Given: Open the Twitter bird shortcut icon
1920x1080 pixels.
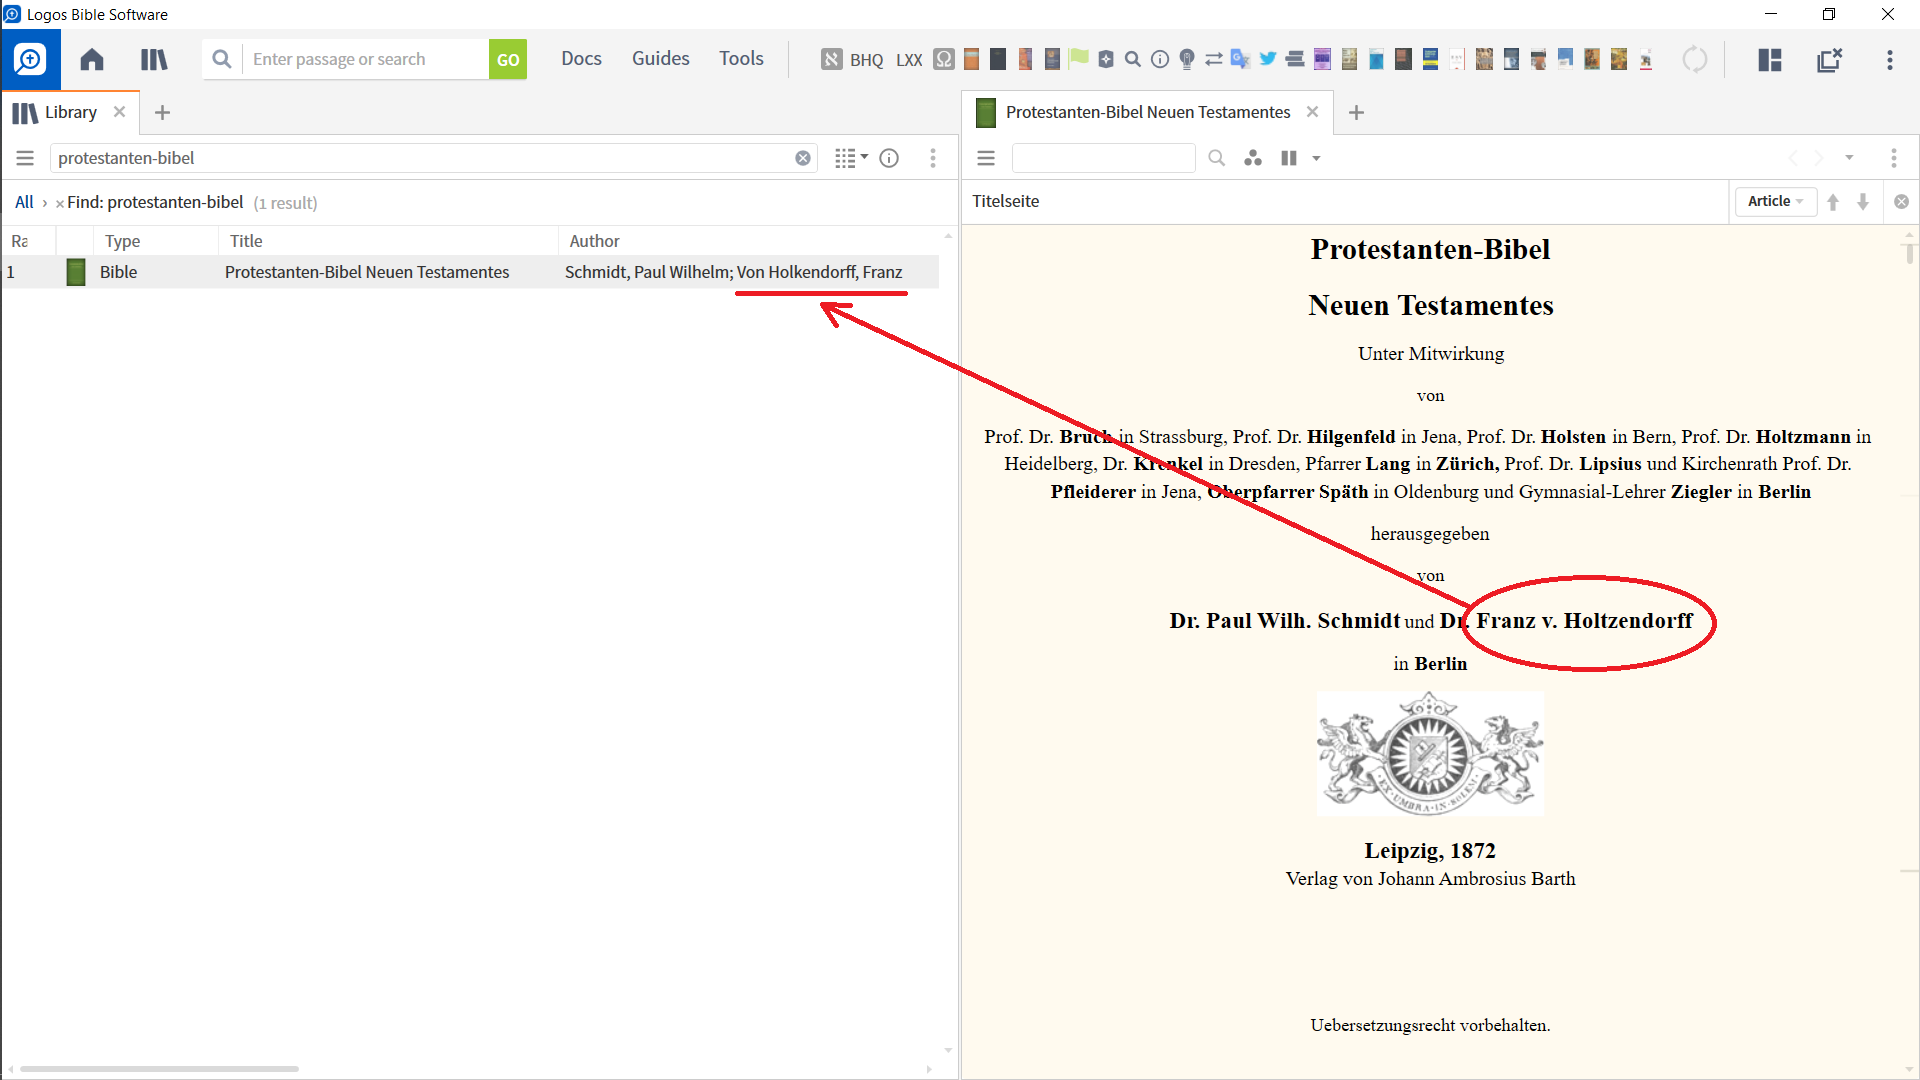Looking at the screenshot, I should (1268, 59).
